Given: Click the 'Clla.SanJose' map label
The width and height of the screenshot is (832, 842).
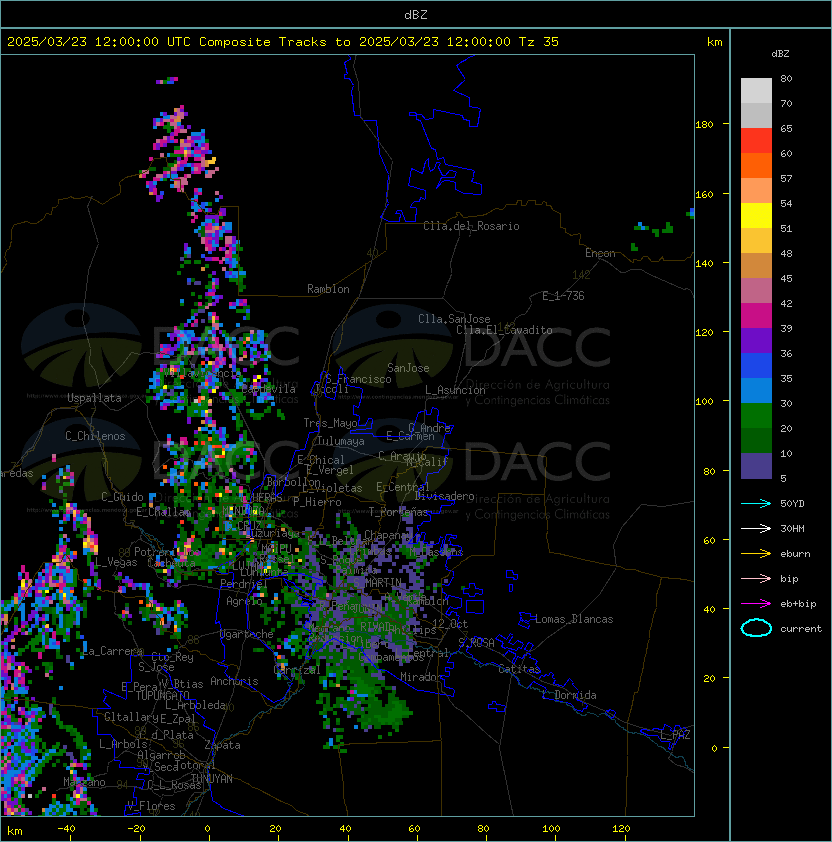Looking at the screenshot, I should [454, 319].
